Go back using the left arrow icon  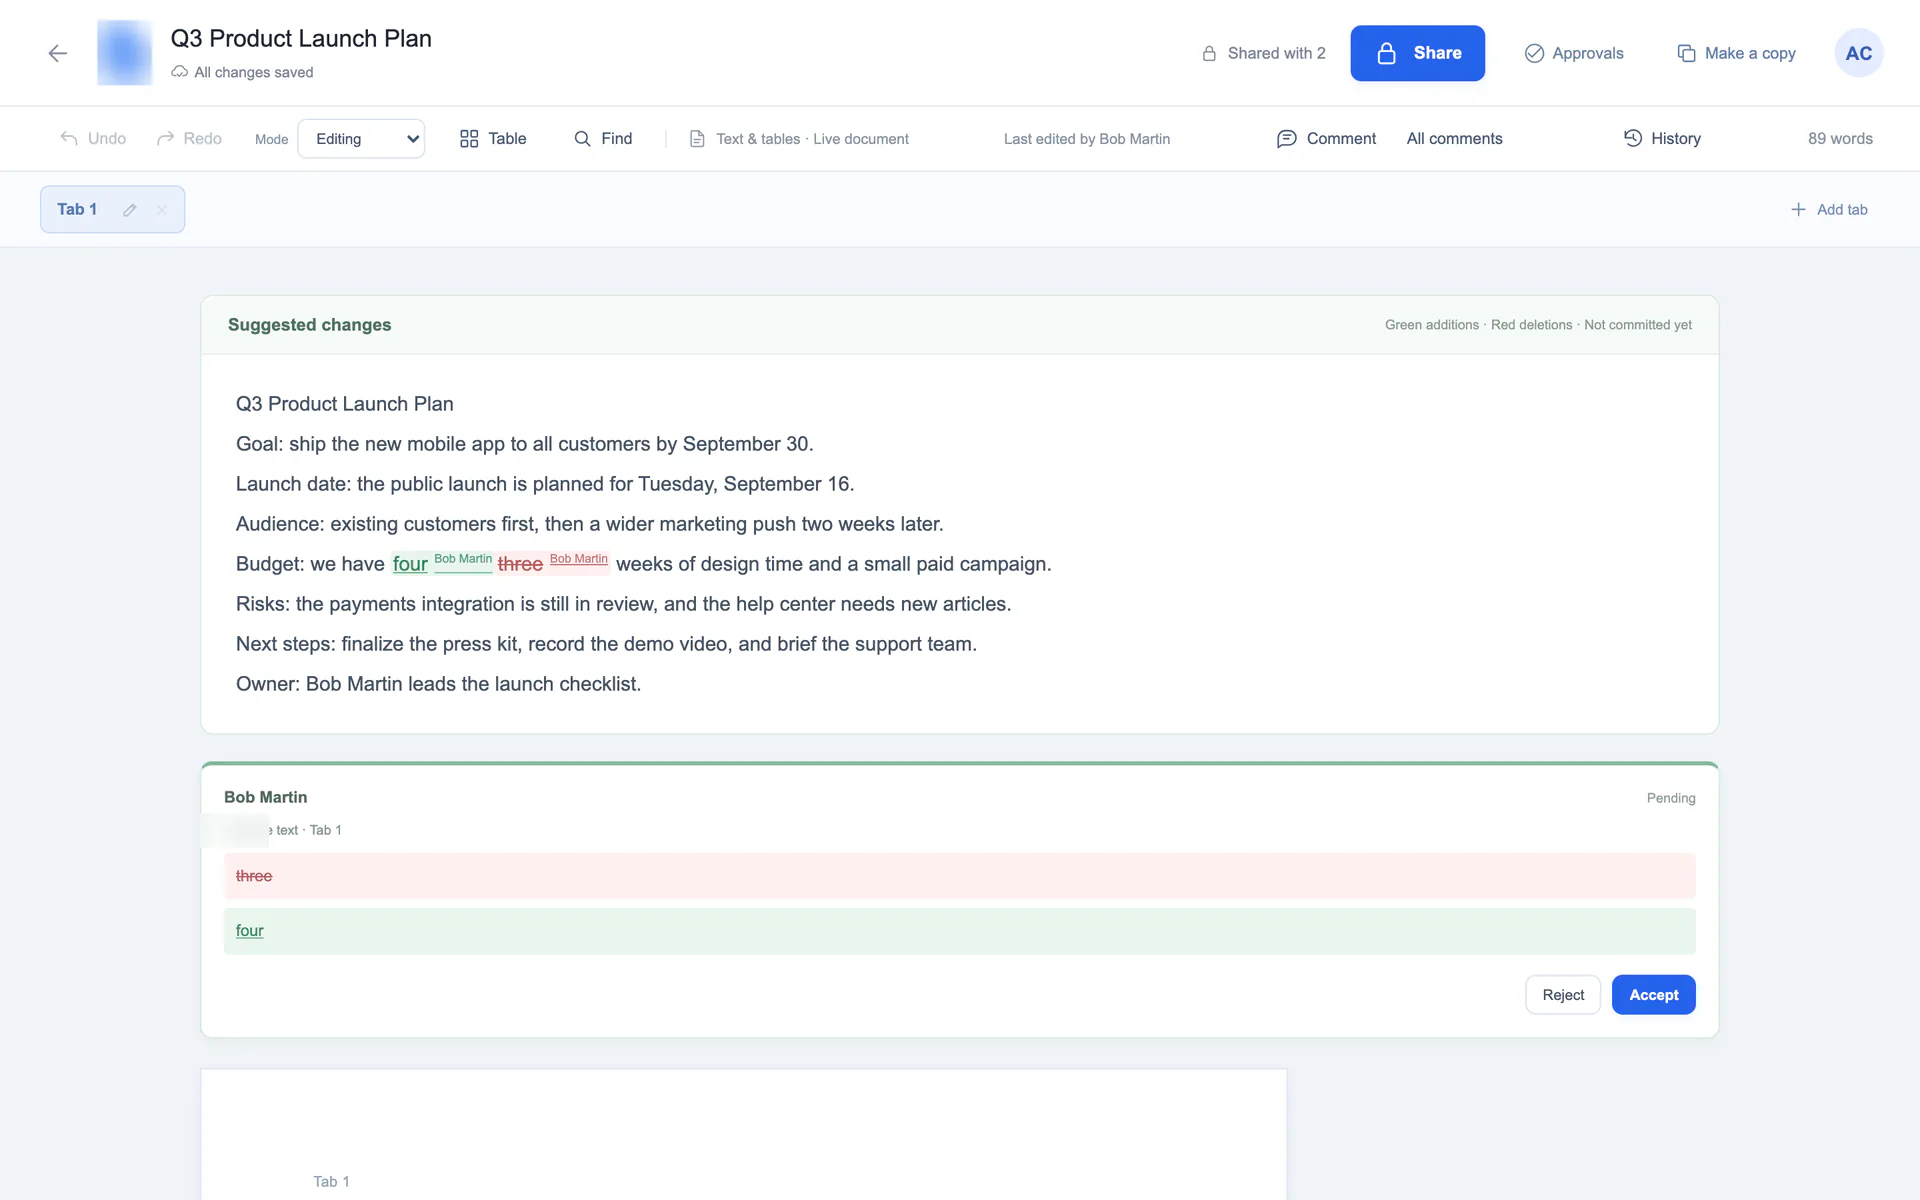point(58,53)
